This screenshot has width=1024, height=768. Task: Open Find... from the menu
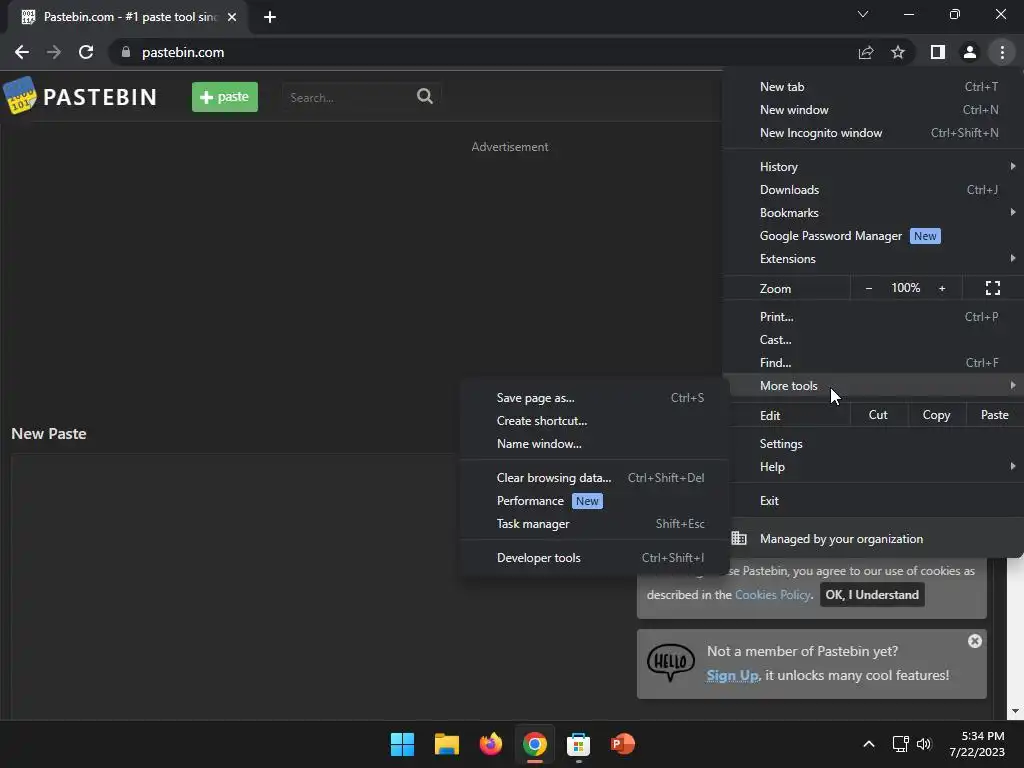tap(873, 362)
